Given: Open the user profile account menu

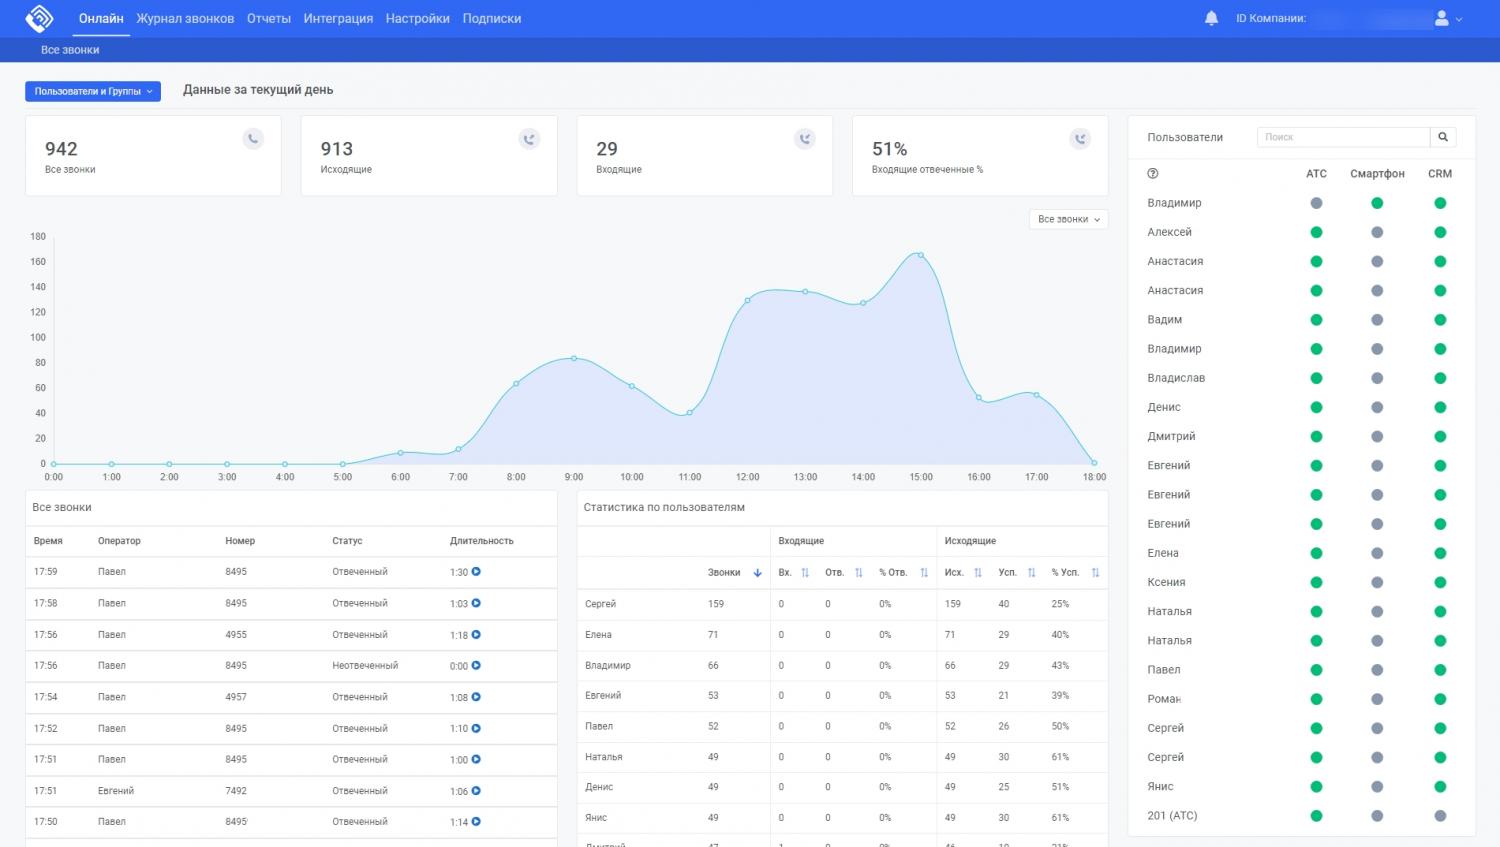Looking at the screenshot, I should (x=1447, y=18).
